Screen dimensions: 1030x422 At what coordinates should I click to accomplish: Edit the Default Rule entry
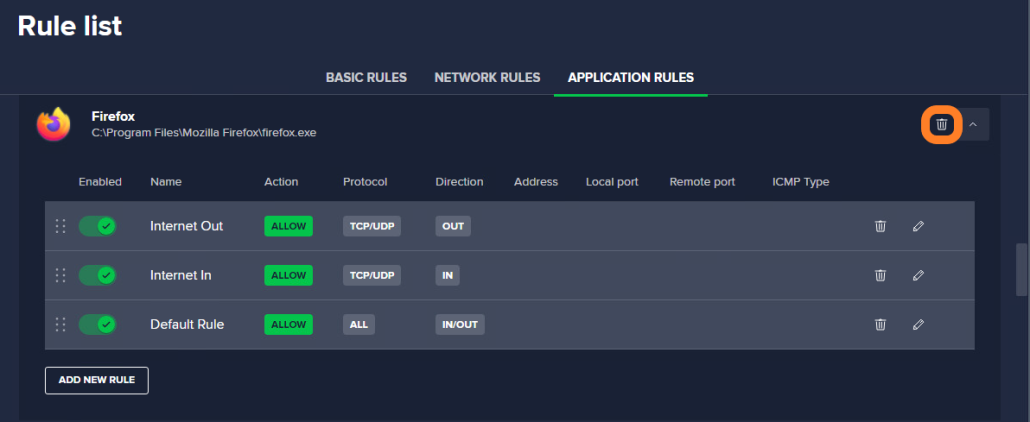918,324
